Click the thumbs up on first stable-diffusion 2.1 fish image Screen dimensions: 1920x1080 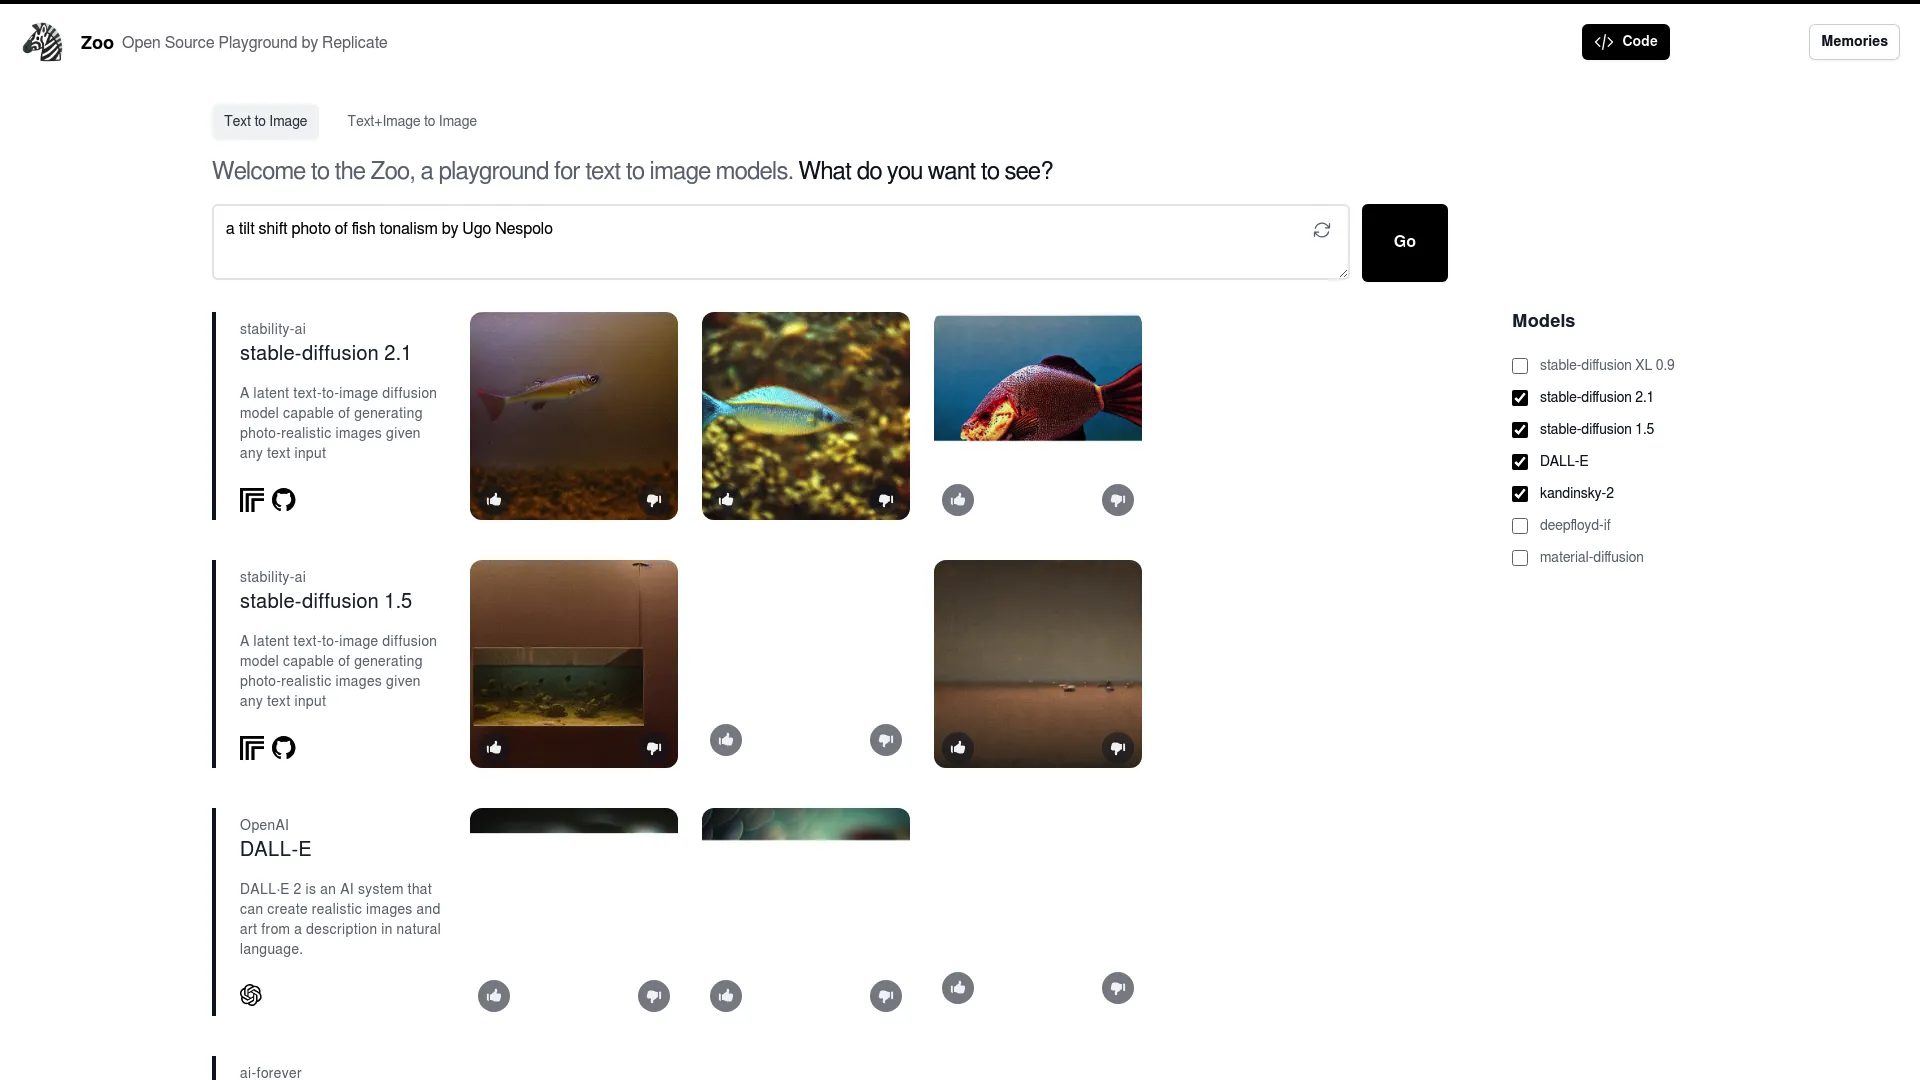tap(494, 500)
